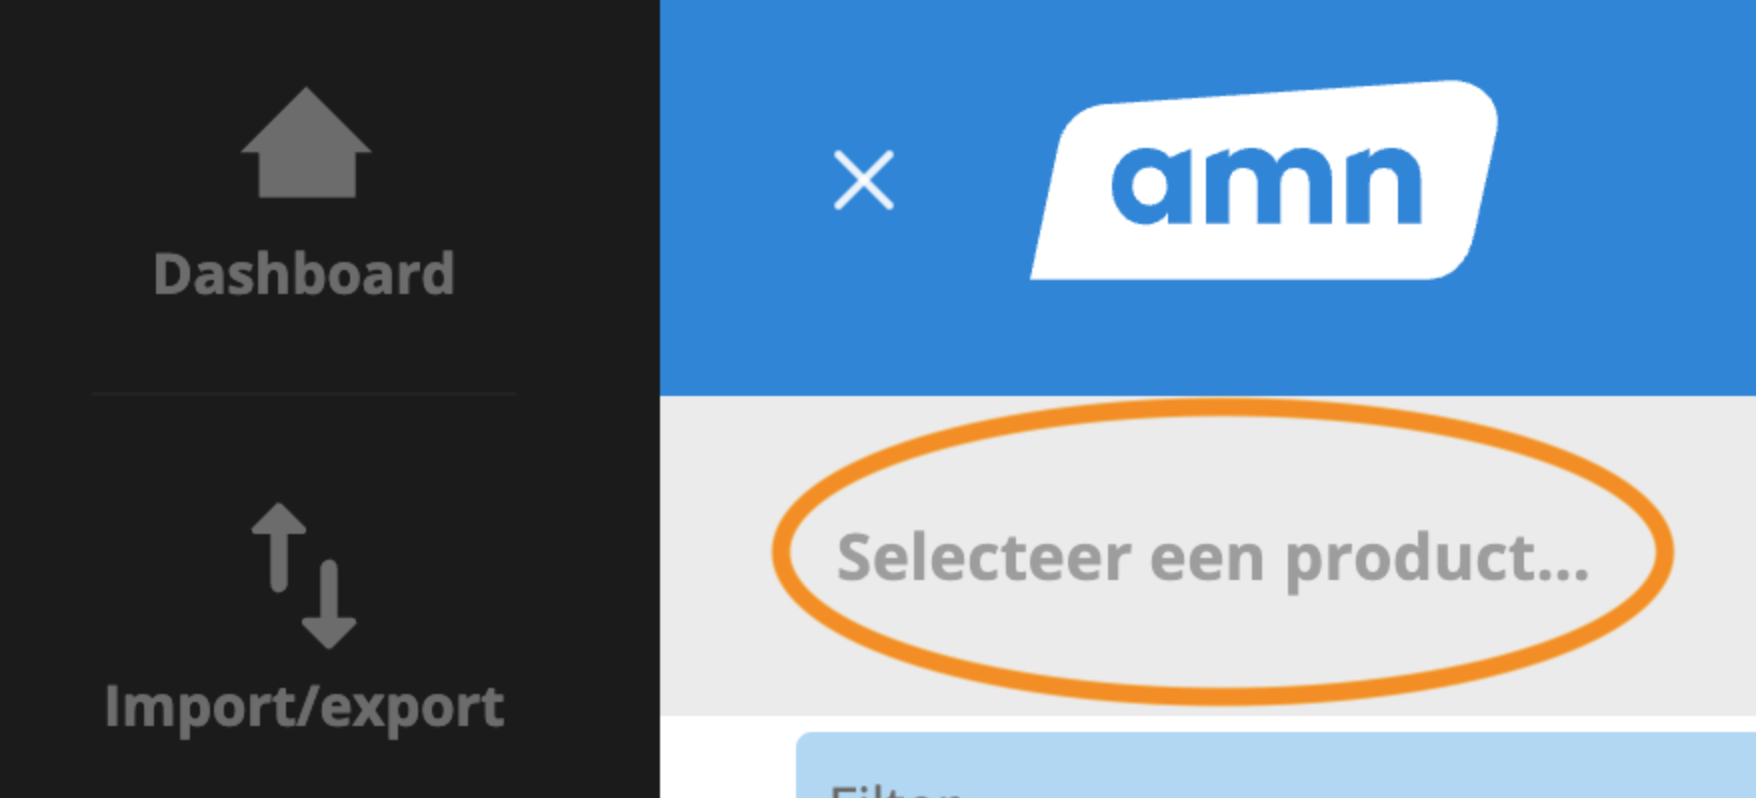The width and height of the screenshot is (1756, 798).
Task: Click the light blue Filter box
Action: point(1275,766)
